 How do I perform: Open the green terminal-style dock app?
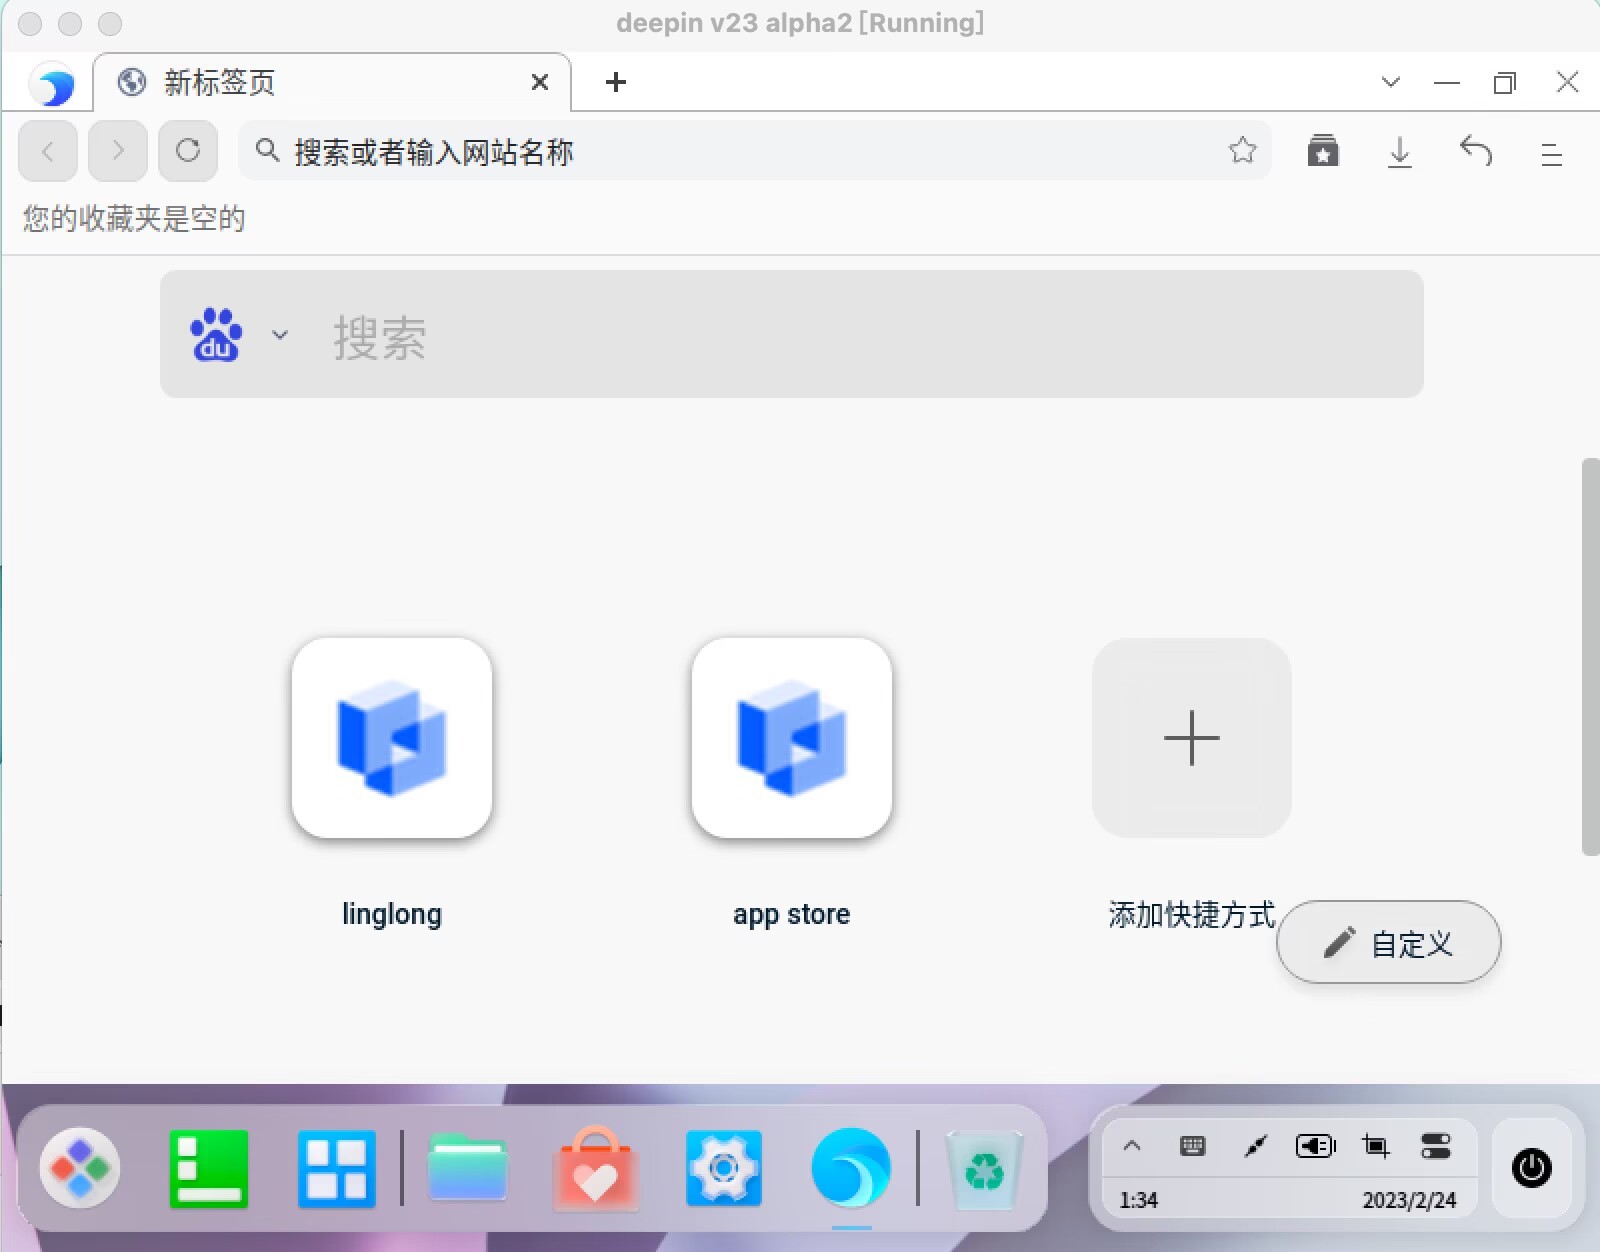(x=209, y=1169)
